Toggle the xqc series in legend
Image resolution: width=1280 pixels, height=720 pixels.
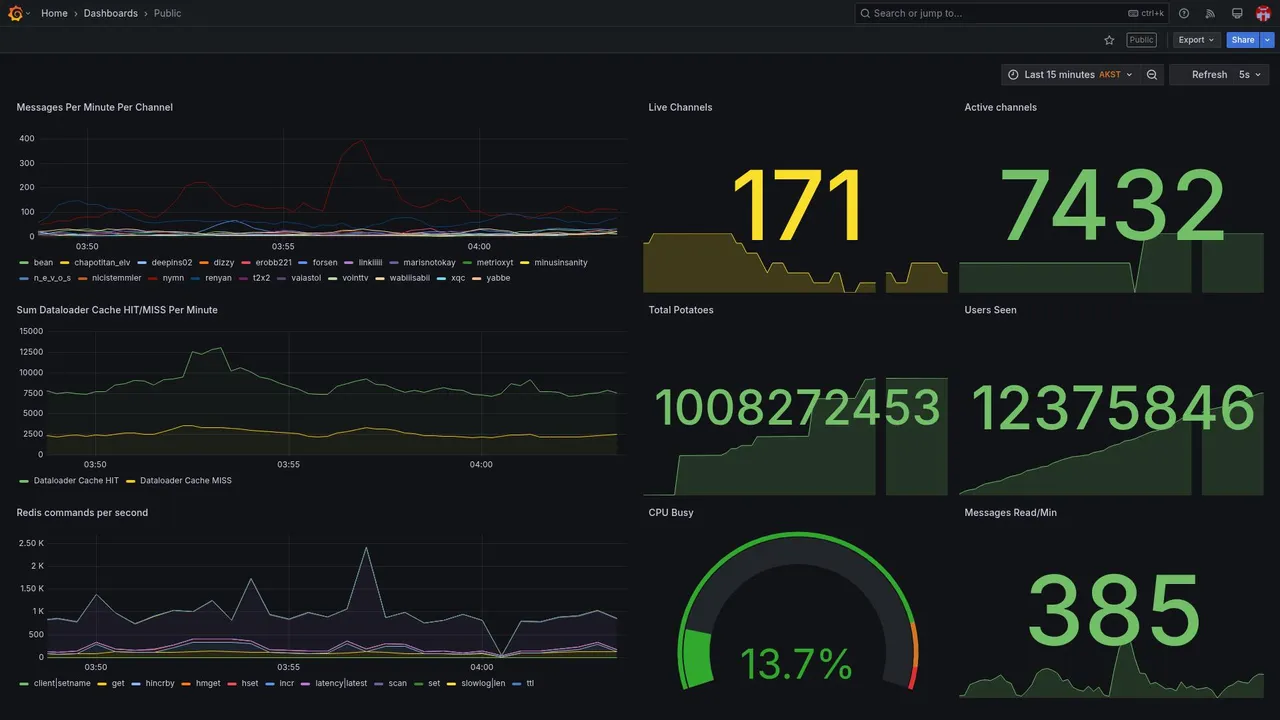point(451,278)
